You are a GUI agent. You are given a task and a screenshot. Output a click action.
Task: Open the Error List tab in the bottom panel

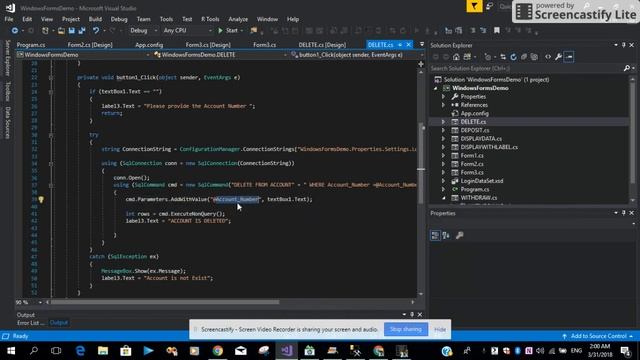pos(31,323)
